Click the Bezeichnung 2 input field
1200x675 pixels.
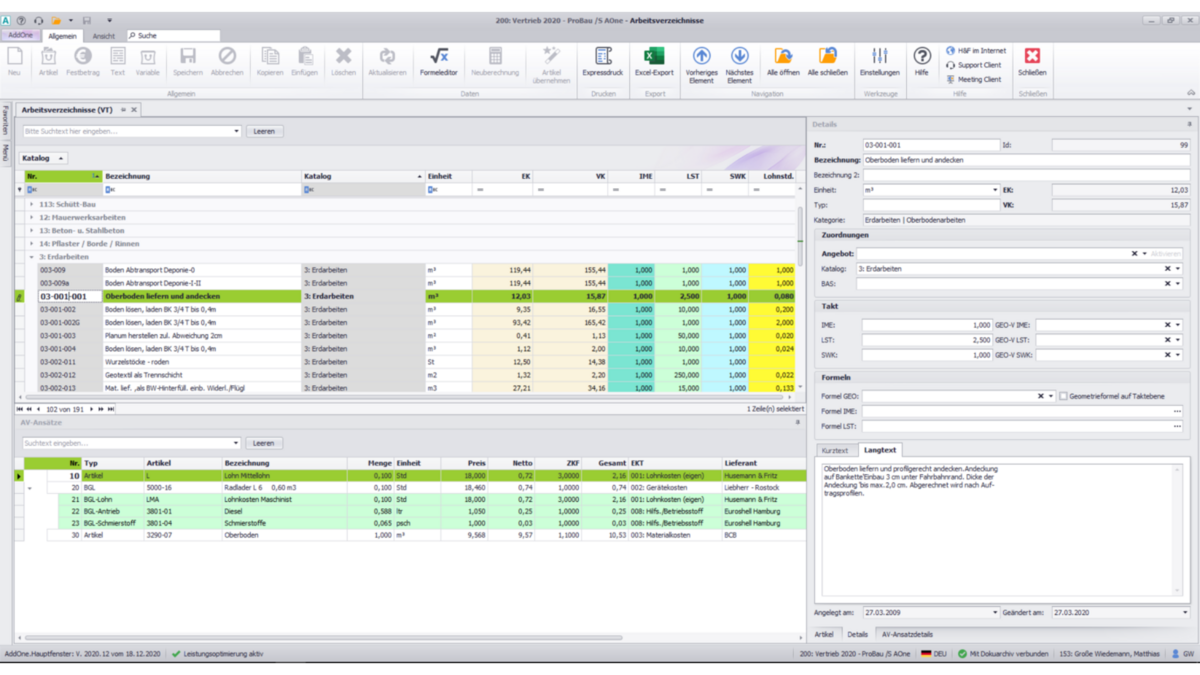[1026, 175]
